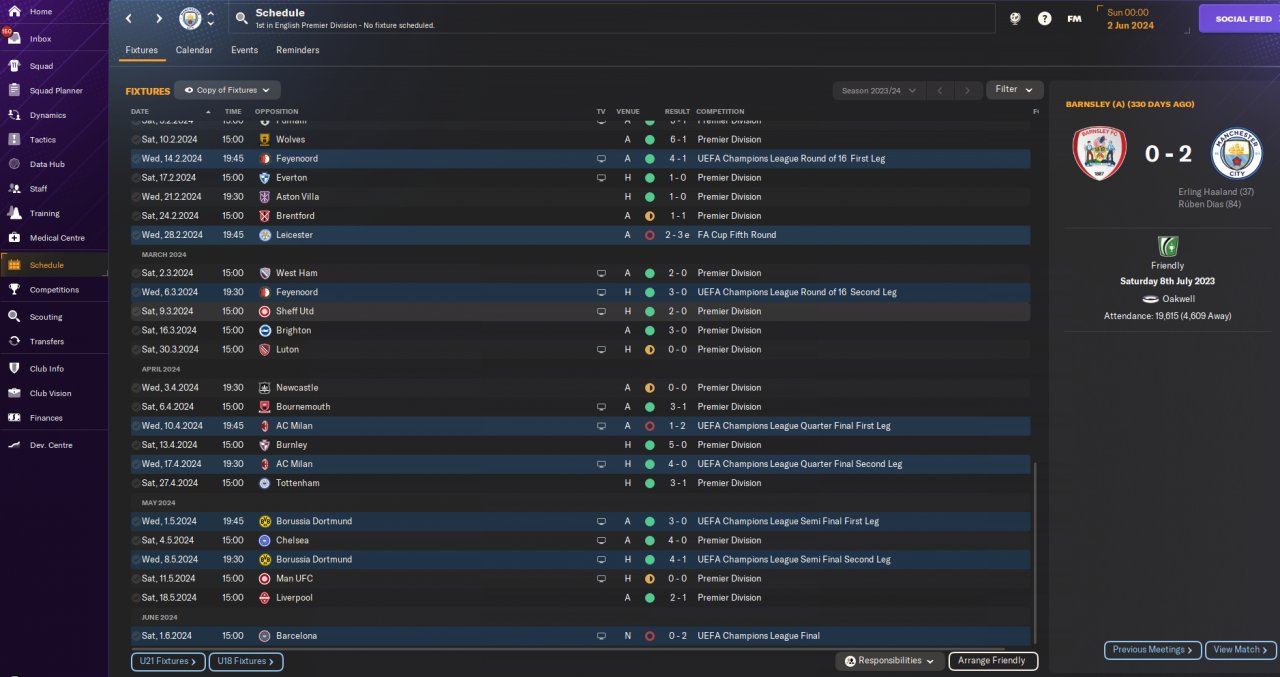Open Dev. Centre in the sidebar
This screenshot has height=677, width=1280.
pos(54,445)
